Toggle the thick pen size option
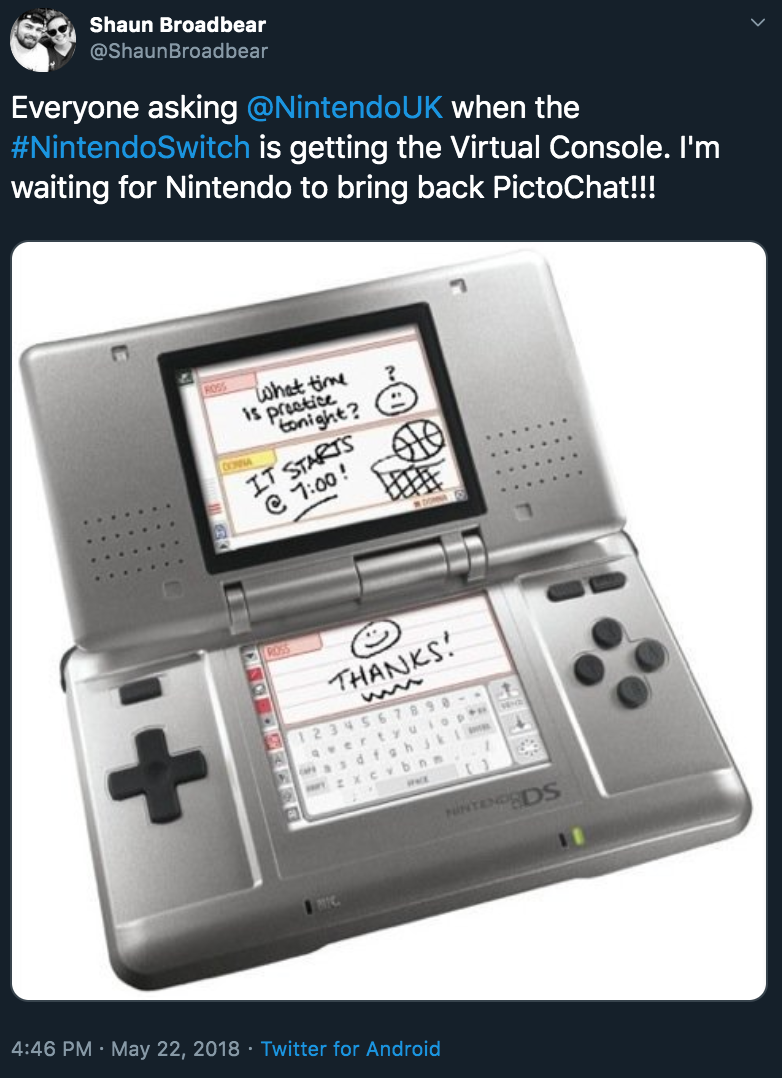Viewport: 782px width, 1078px height. (263, 705)
